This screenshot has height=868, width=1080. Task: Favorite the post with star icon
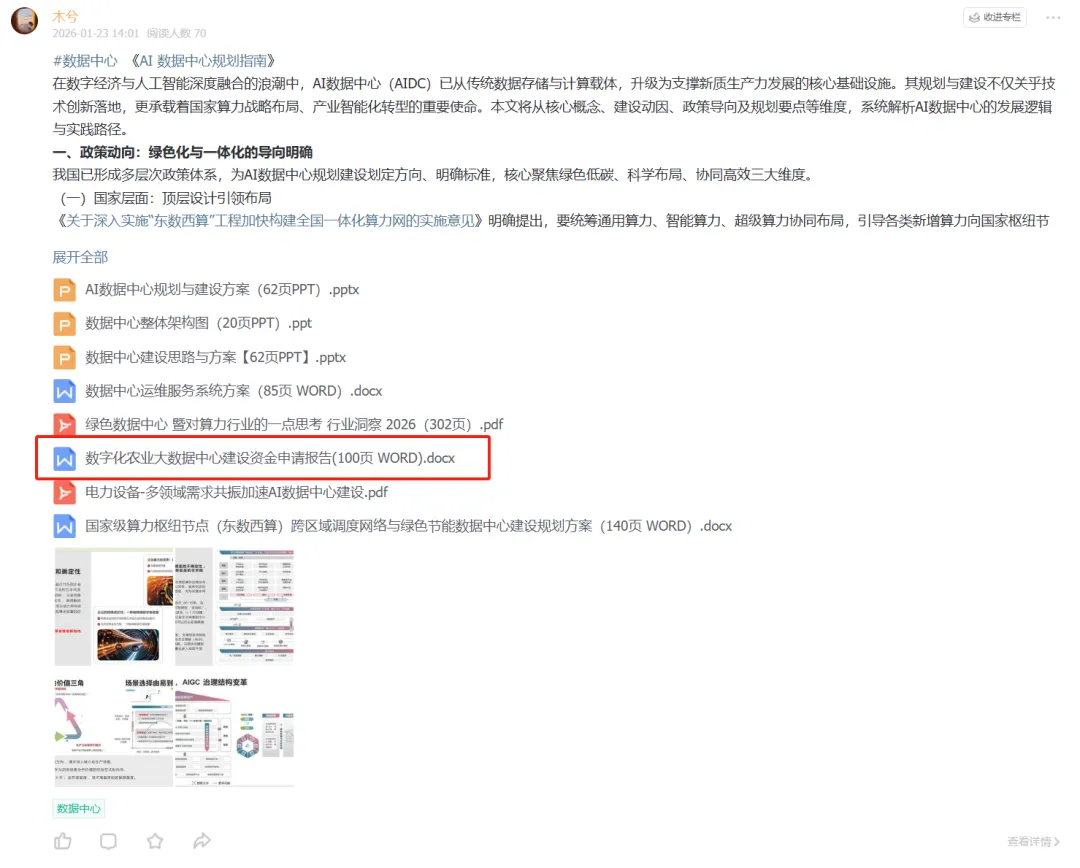(155, 841)
